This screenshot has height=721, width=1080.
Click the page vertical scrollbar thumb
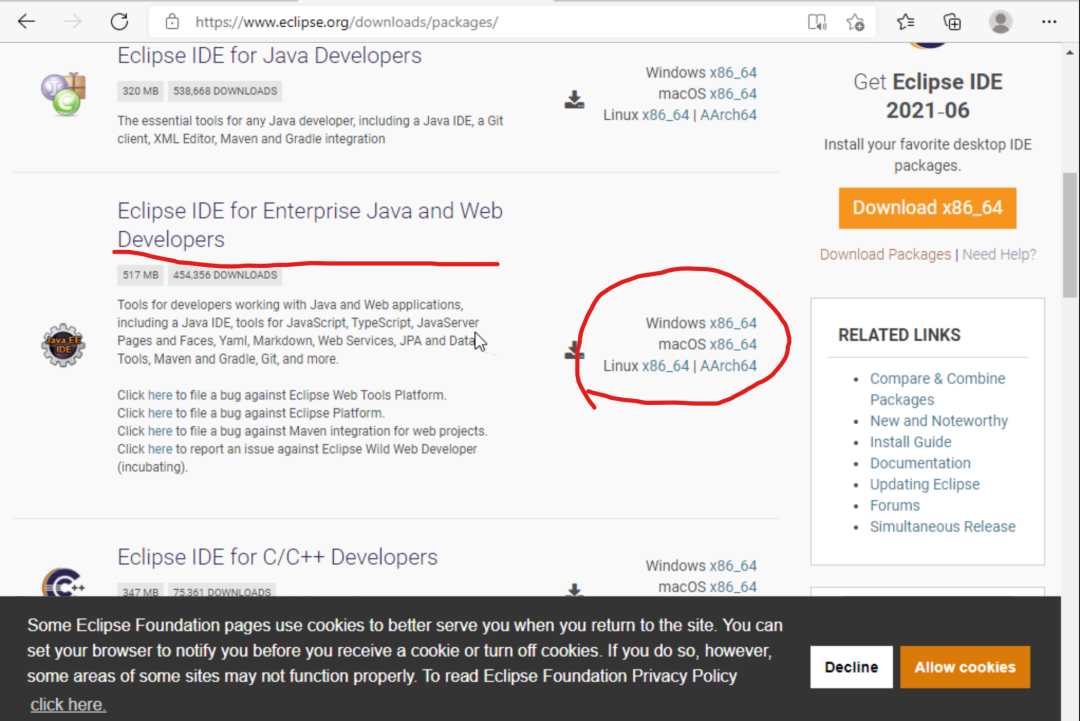[x=1069, y=234]
